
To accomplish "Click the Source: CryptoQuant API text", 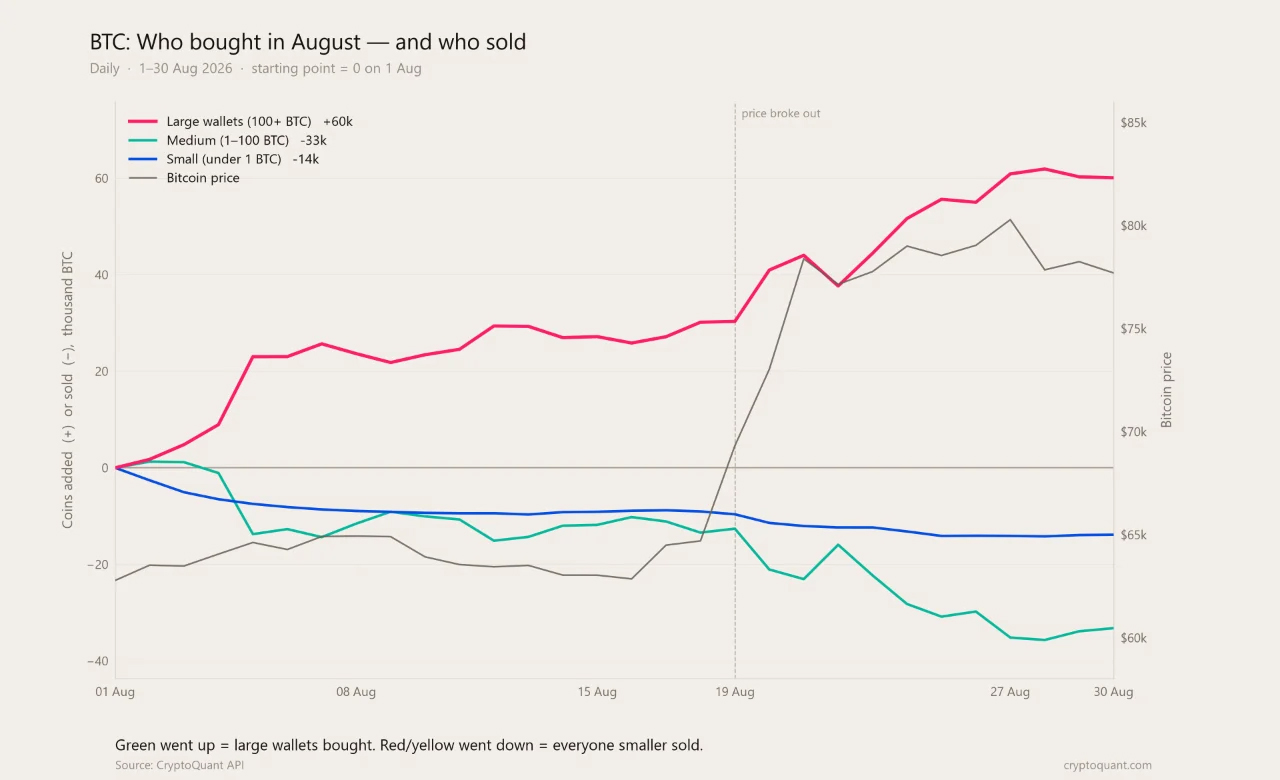I will tap(180, 765).
